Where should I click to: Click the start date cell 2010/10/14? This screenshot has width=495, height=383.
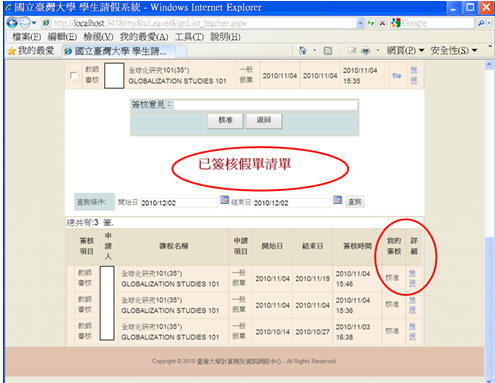click(273, 332)
